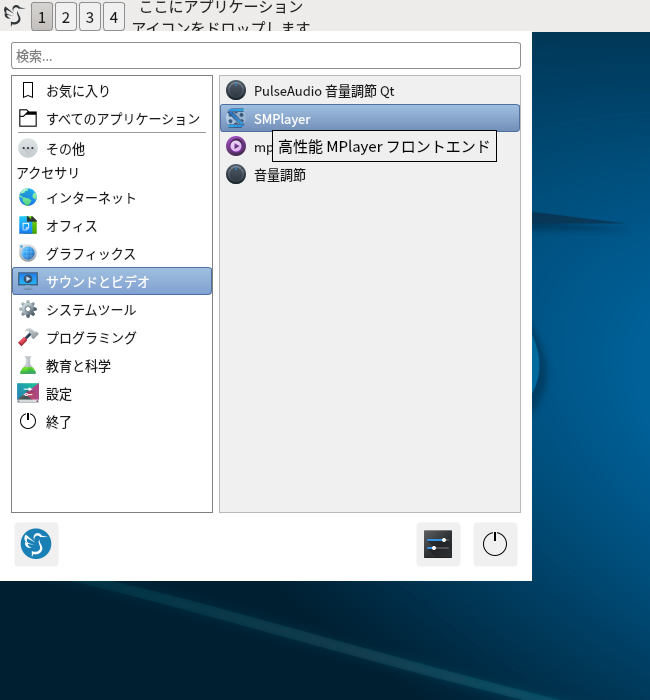This screenshot has width=650, height=700.
Task: Show すべてのアプリケーション category
Action: pos(112,119)
